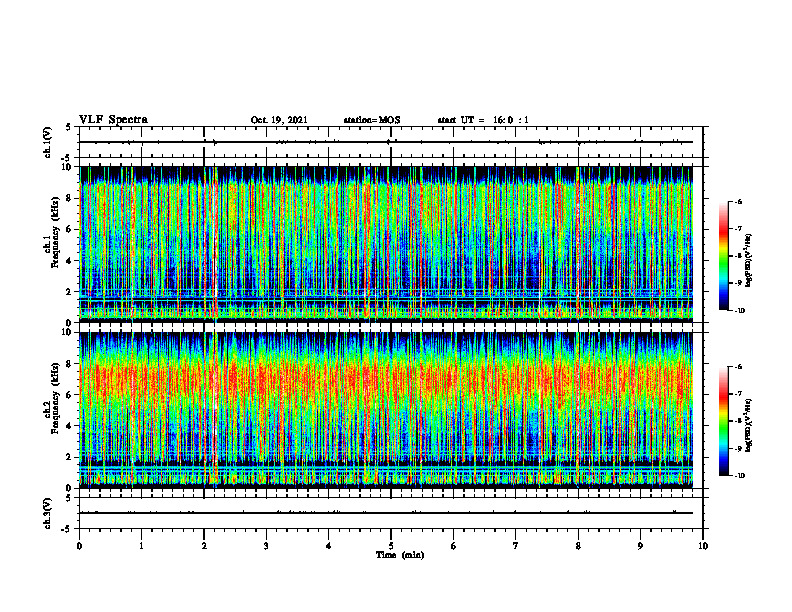Click the "VLF Spectra" plot title
The width and height of the screenshot is (792, 612).
(113, 120)
